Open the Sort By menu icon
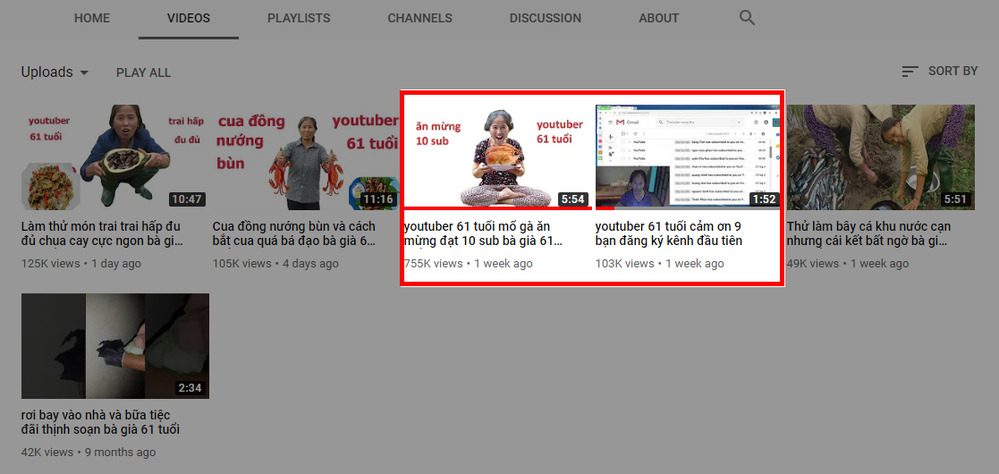The image size is (999, 474). [909, 72]
